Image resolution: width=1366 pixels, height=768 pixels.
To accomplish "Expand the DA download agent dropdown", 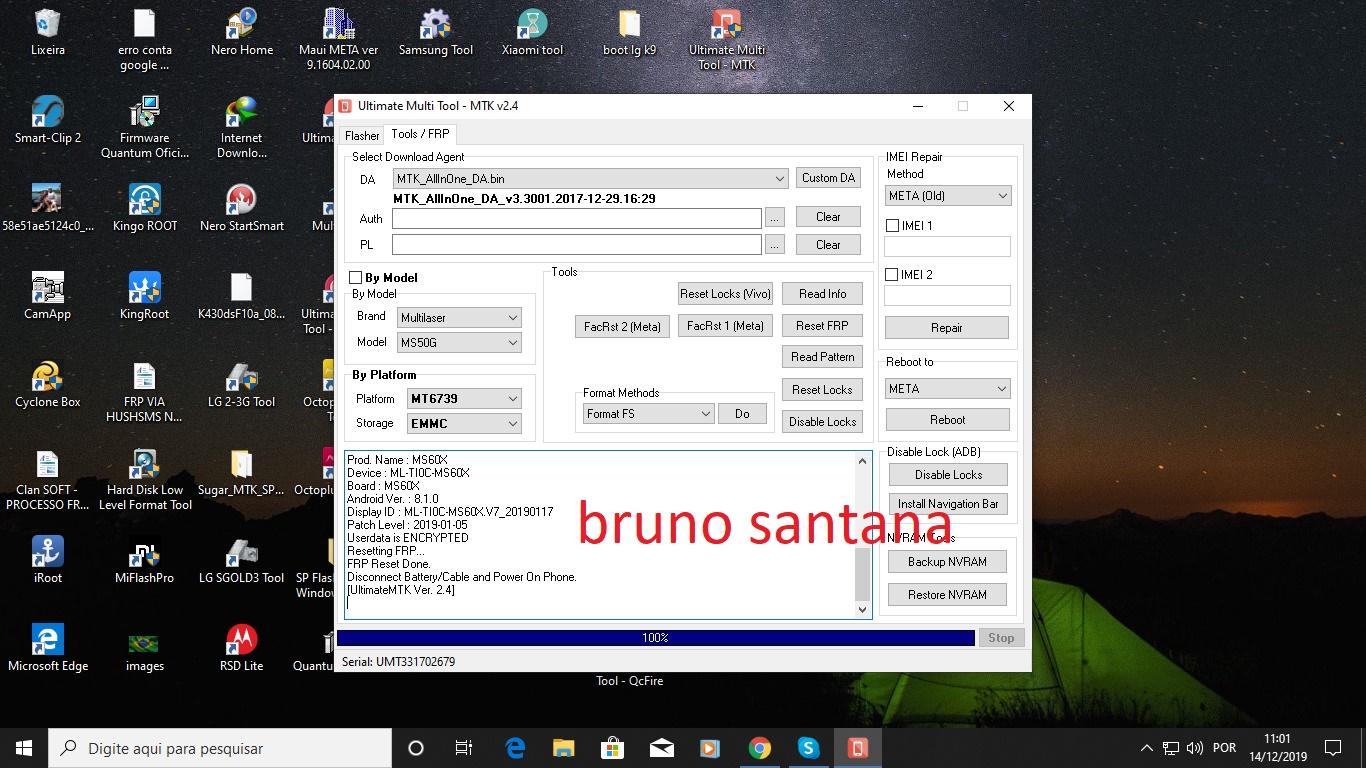I will (590, 178).
